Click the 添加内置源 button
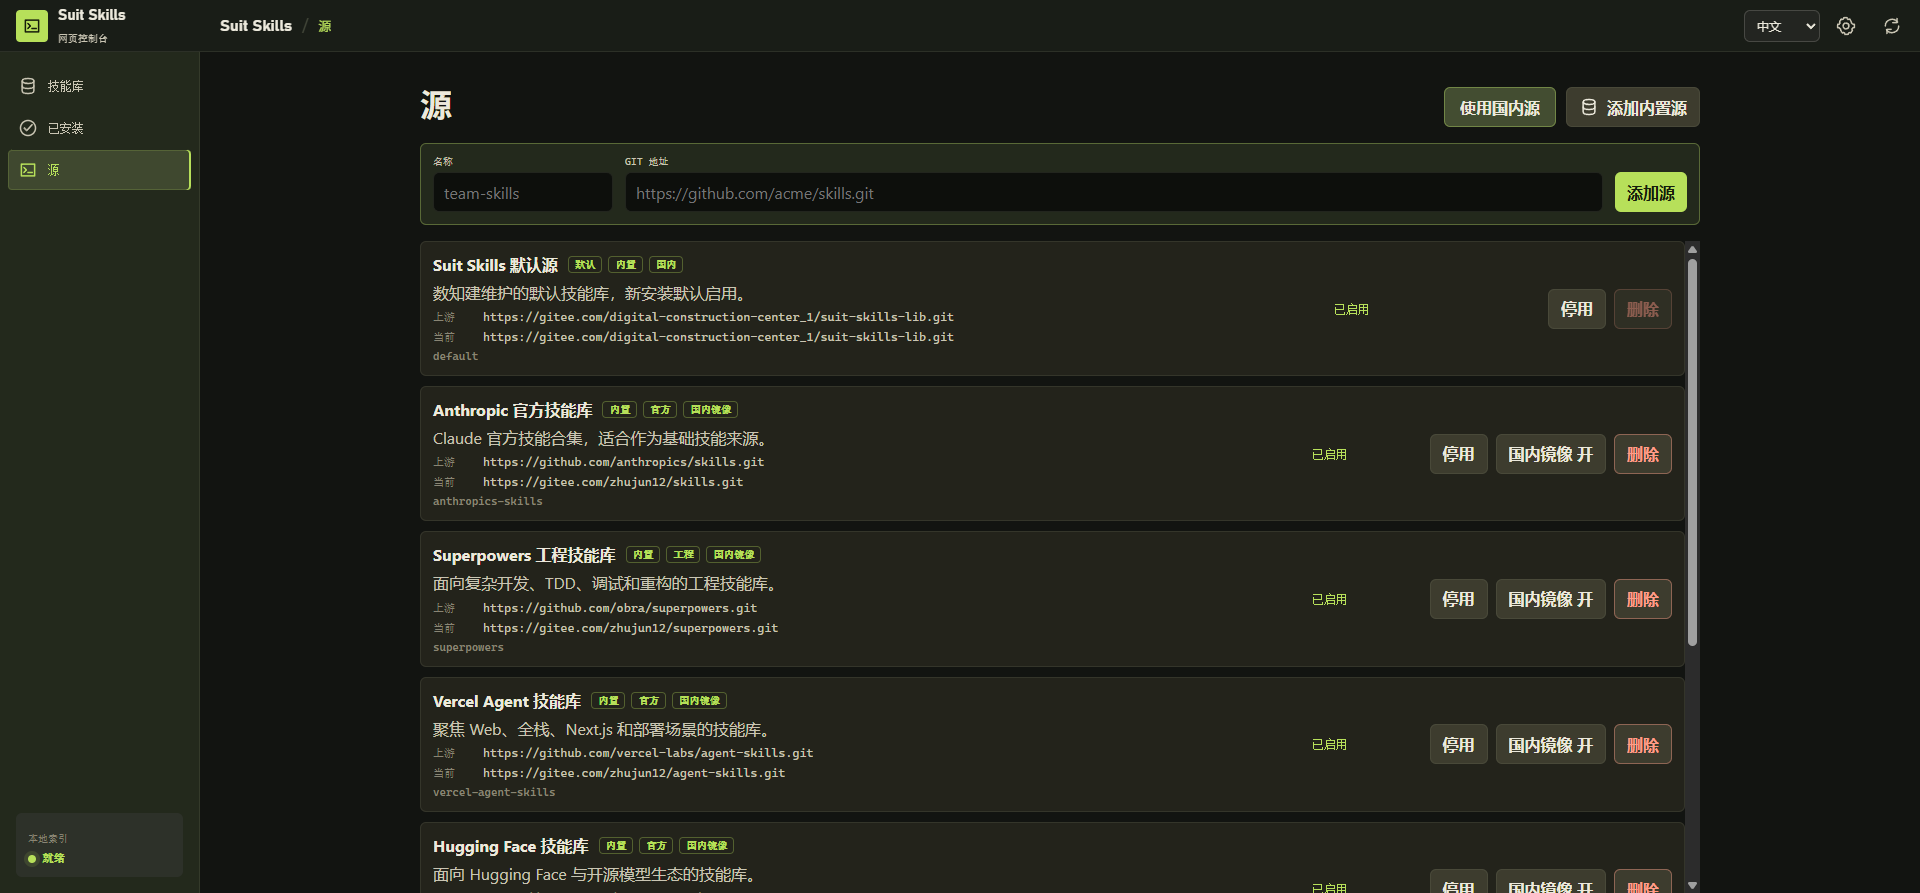Screen dimensions: 1920x893 [x=1632, y=107]
